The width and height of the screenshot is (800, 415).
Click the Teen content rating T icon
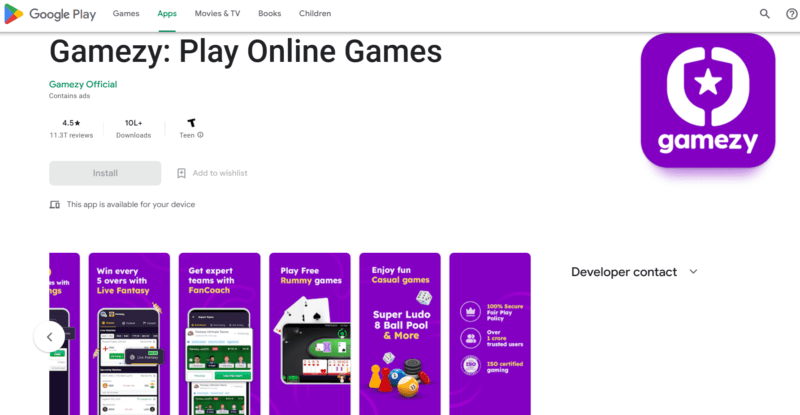pyautogui.click(x=191, y=123)
